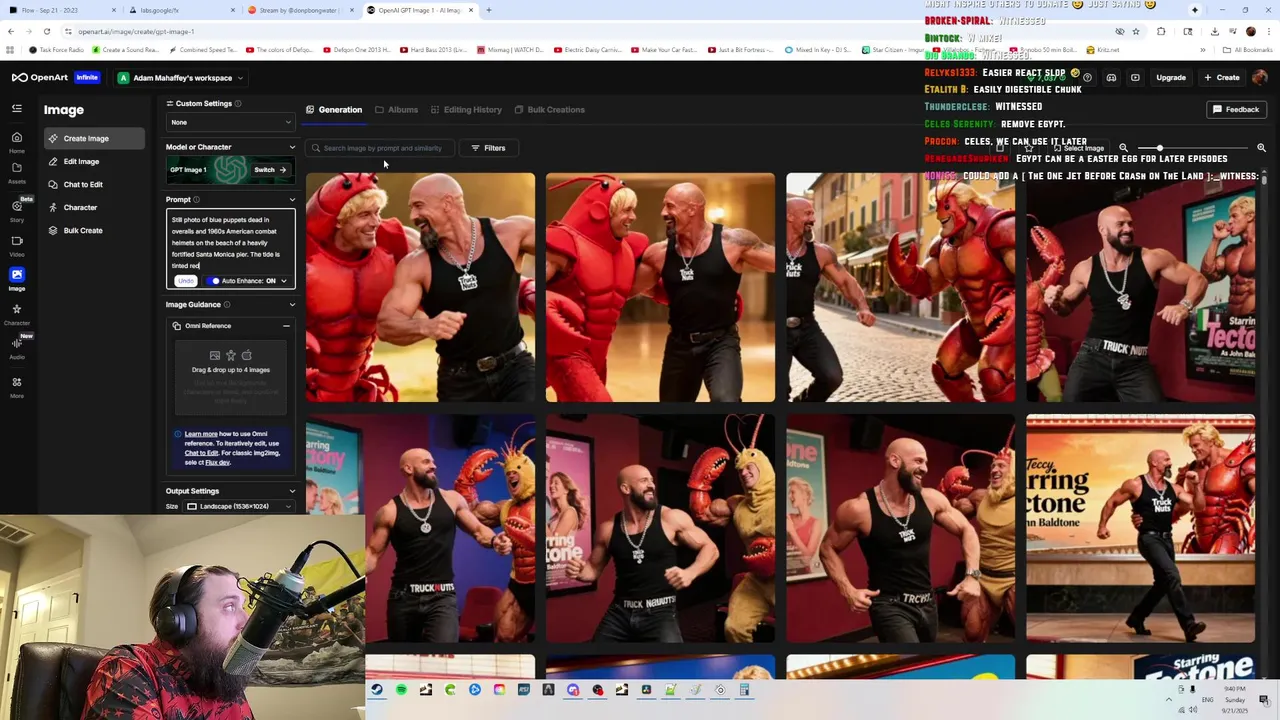Expand the Auto Enhance options chevron
The image size is (1280, 720).
pyautogui.click(x=283, y=281)
